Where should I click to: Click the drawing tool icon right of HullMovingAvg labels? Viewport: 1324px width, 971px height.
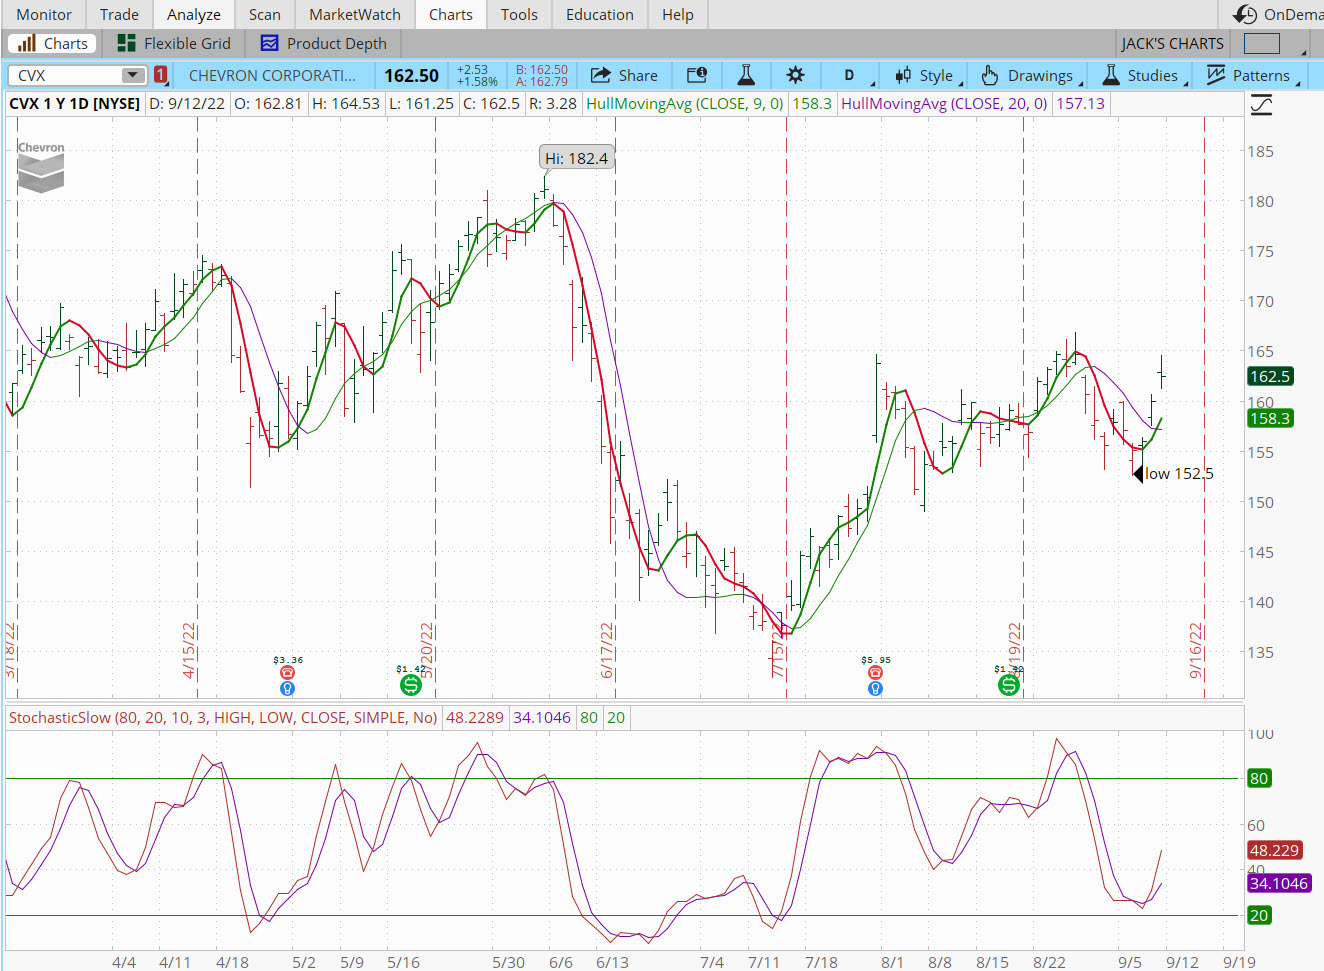[x=1261, y=105]
